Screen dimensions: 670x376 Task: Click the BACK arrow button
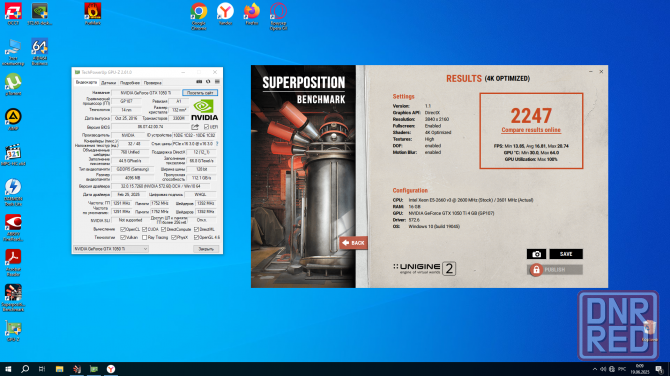(x=353, y=243)
